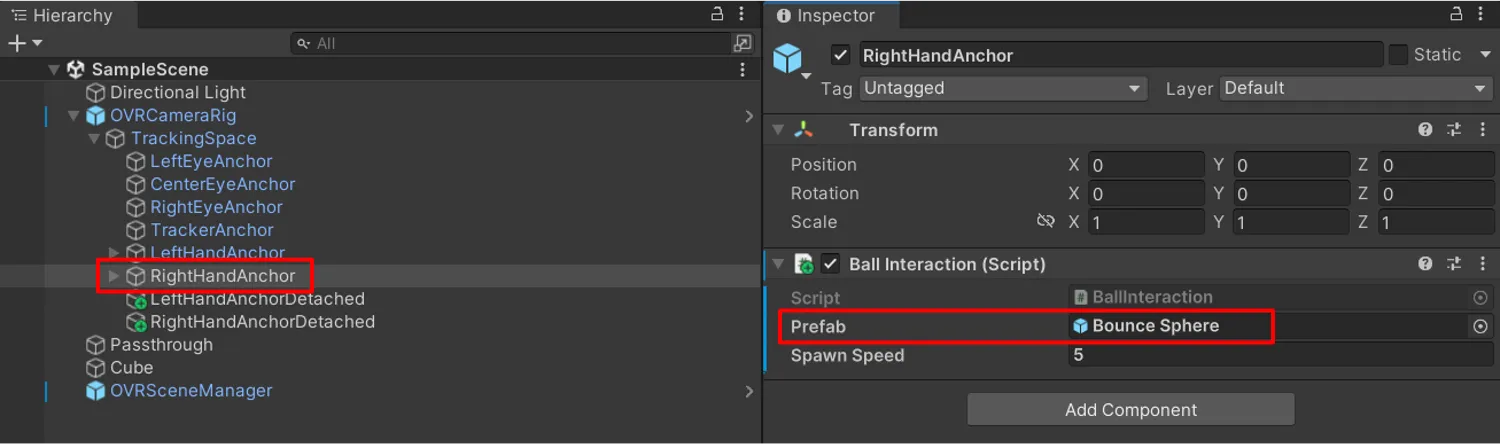1500x444 pixels.
Task: Open the Tag dropdown showing Untagged
Action: point(1003,88)
